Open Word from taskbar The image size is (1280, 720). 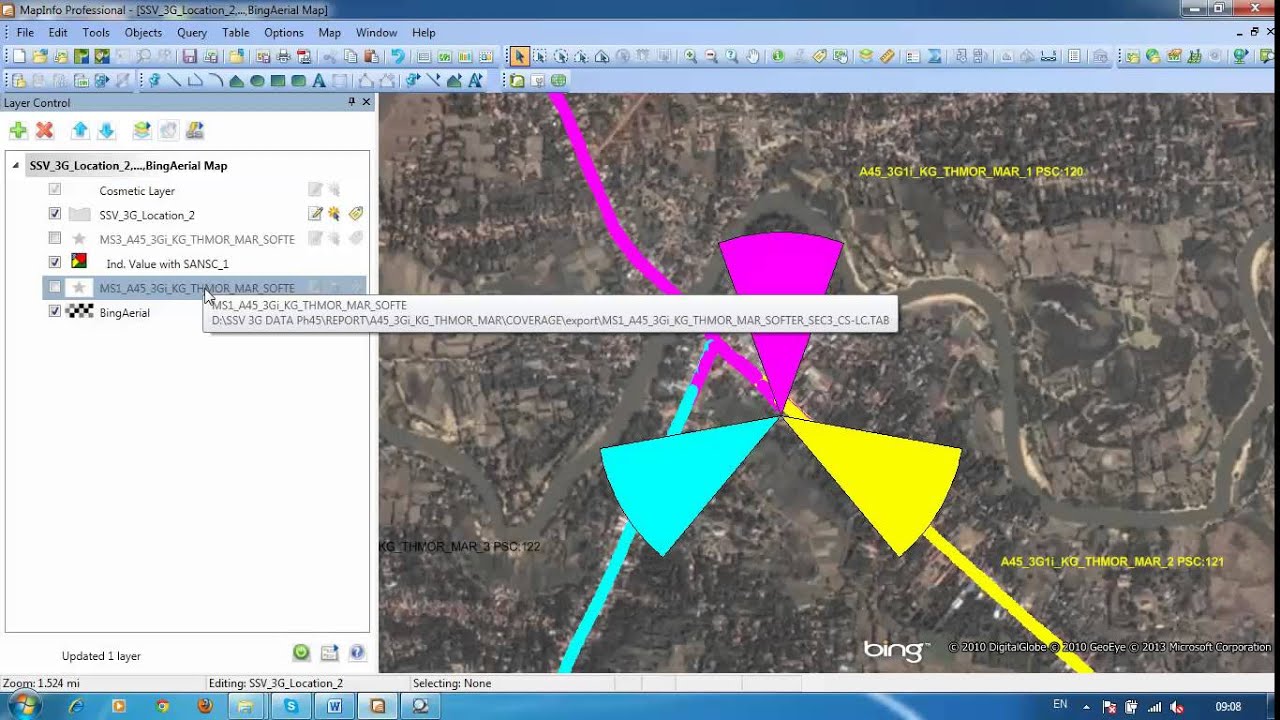click(x=334, y=706)
